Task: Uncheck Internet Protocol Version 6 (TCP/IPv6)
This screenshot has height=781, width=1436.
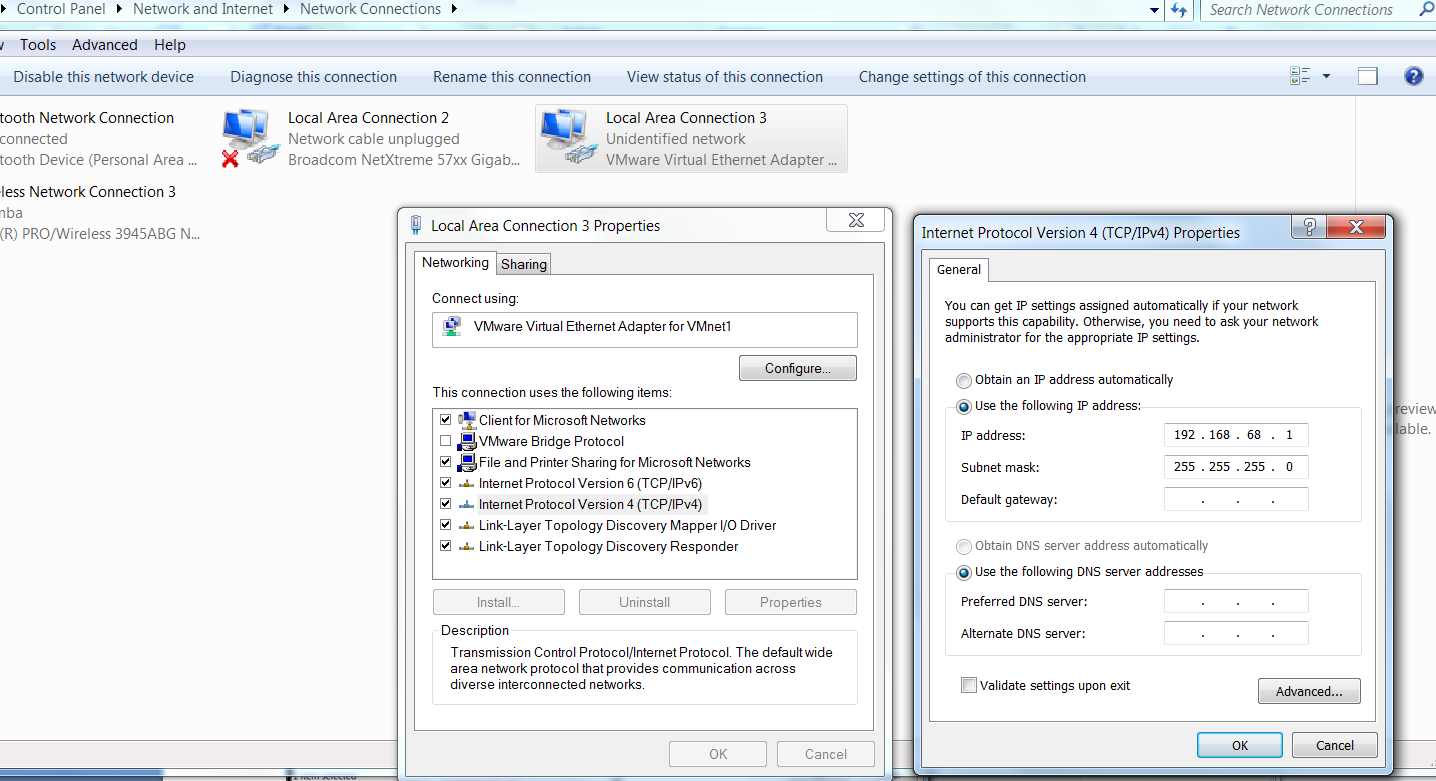Action: click(445, 483)
